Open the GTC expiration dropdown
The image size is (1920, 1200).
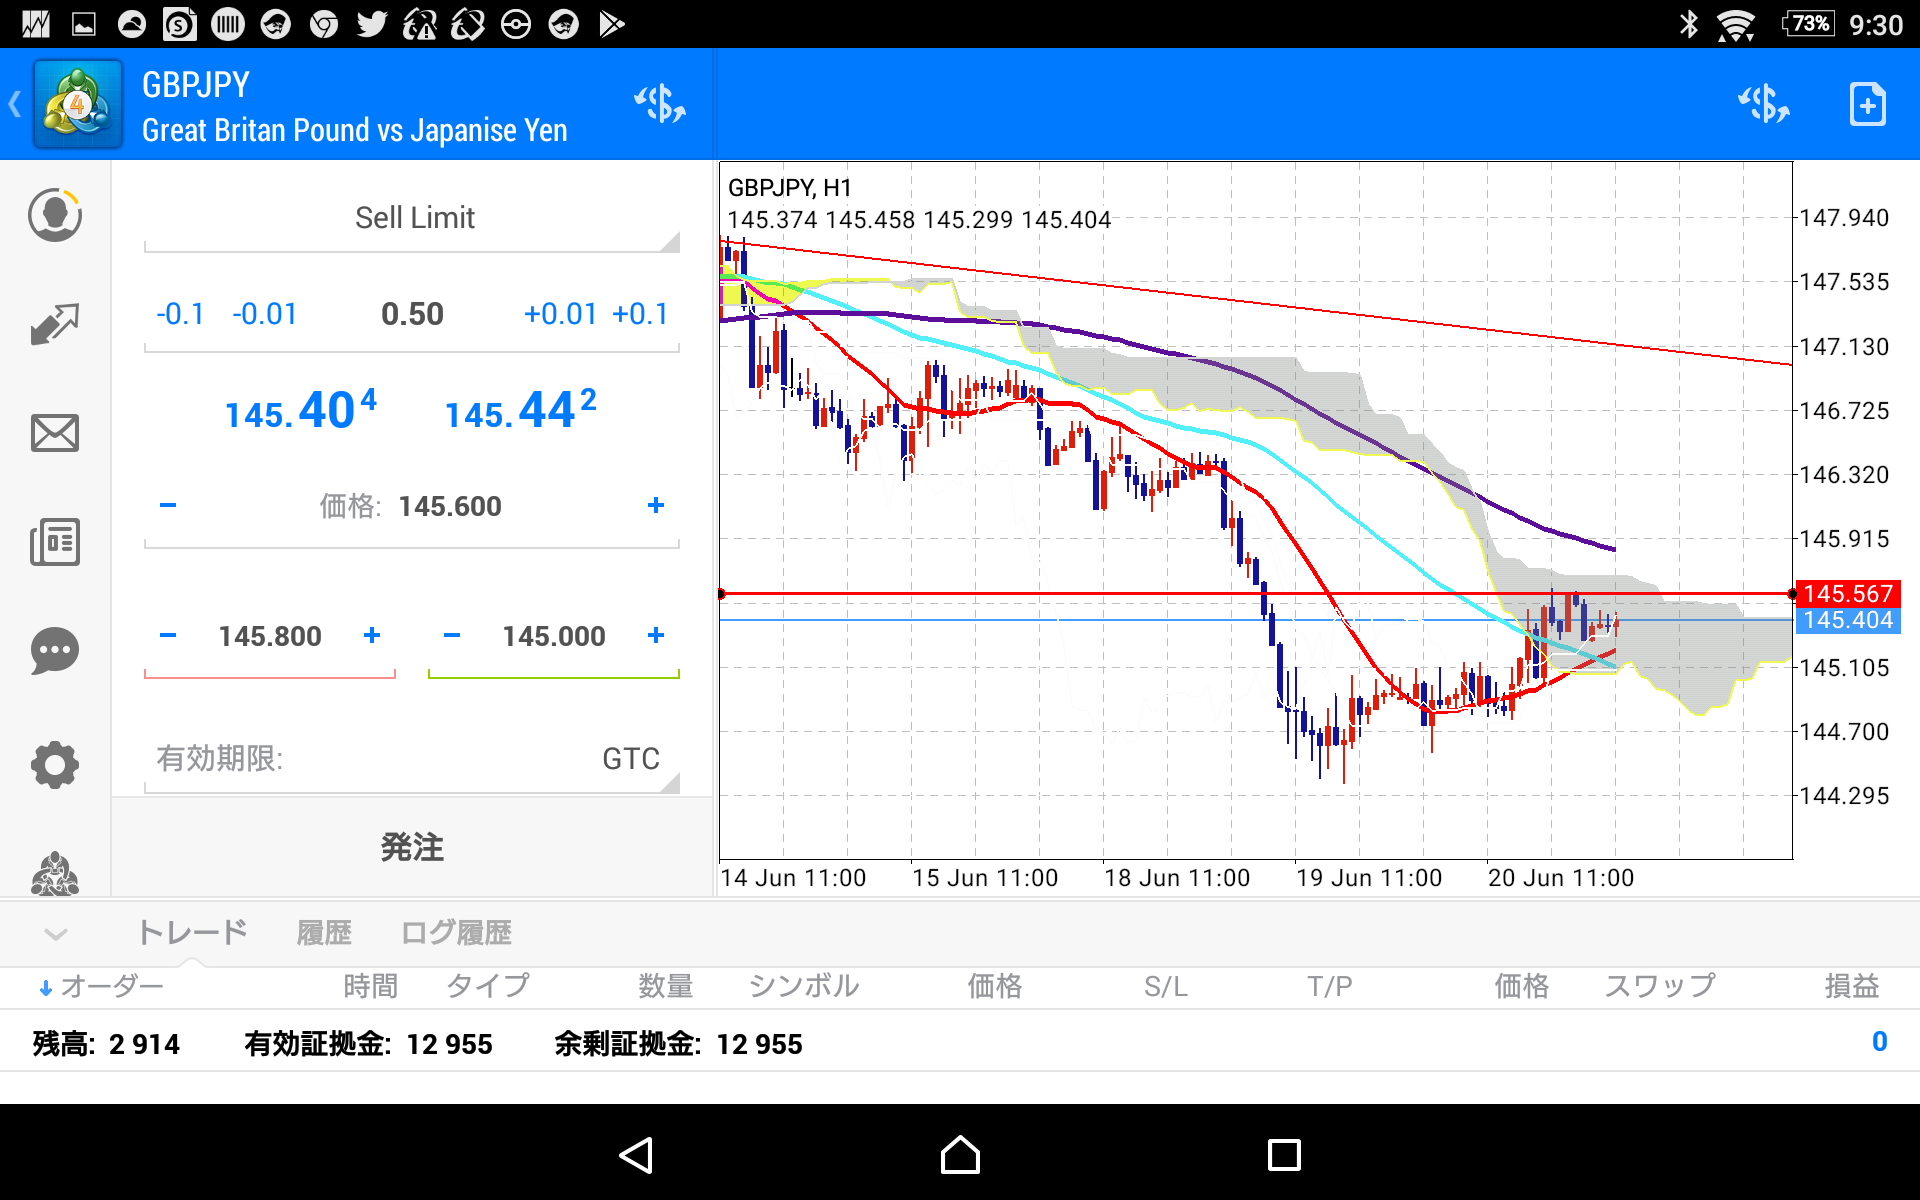point(630,759)
